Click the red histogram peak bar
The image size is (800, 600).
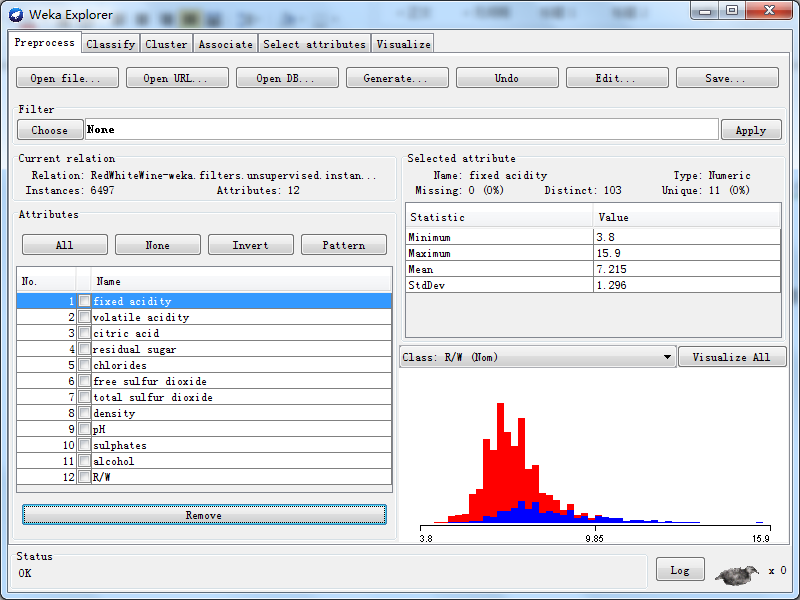[x=501, y=457]
